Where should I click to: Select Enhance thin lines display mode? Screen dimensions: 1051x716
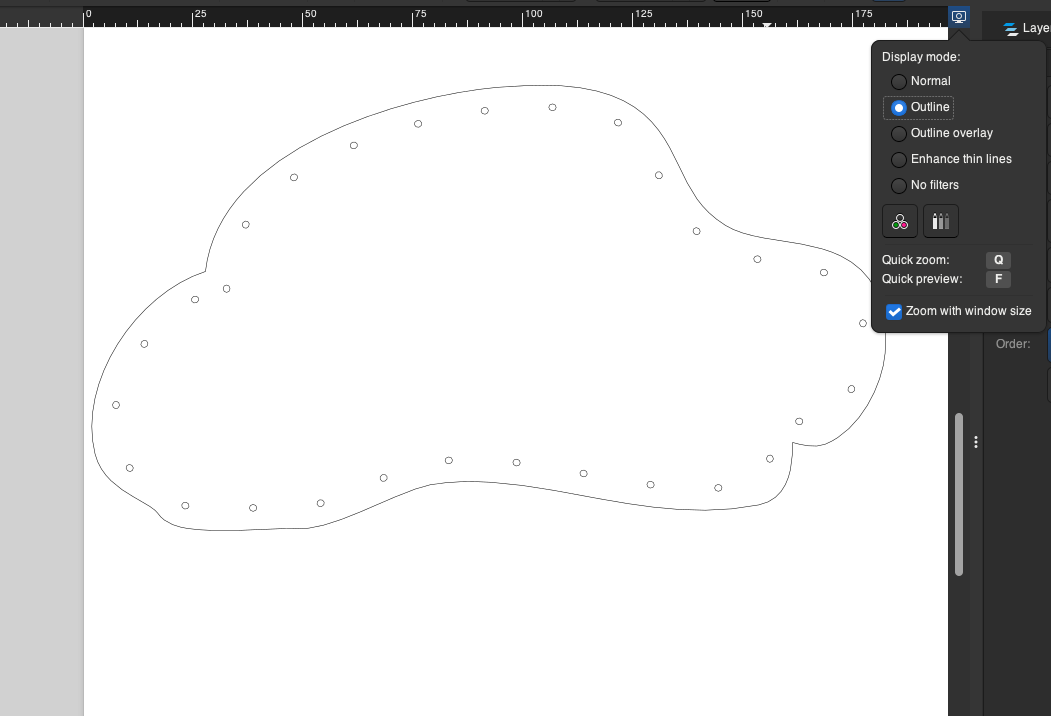click(951, 160)
